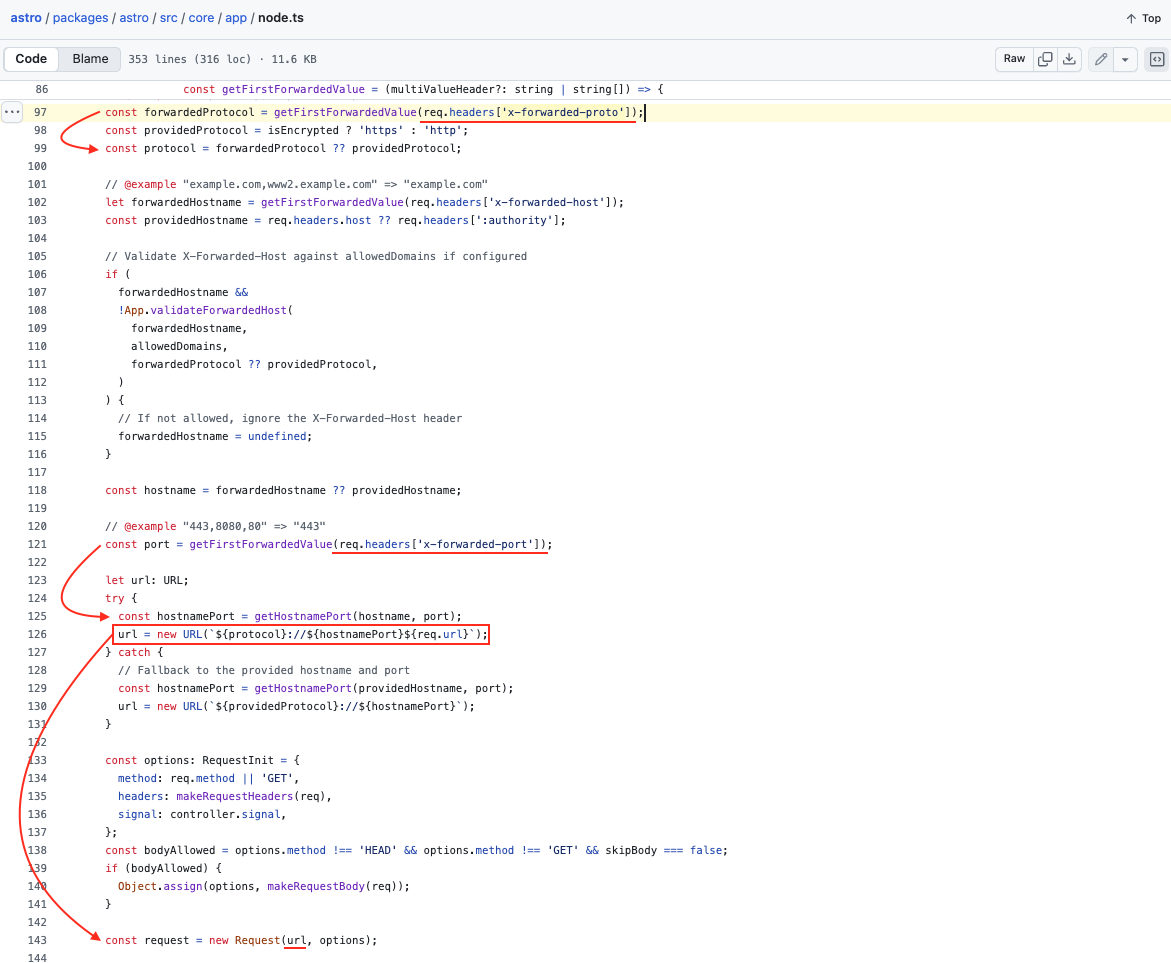
Task: Jump to Top of the file
Action: point(1143,18)
